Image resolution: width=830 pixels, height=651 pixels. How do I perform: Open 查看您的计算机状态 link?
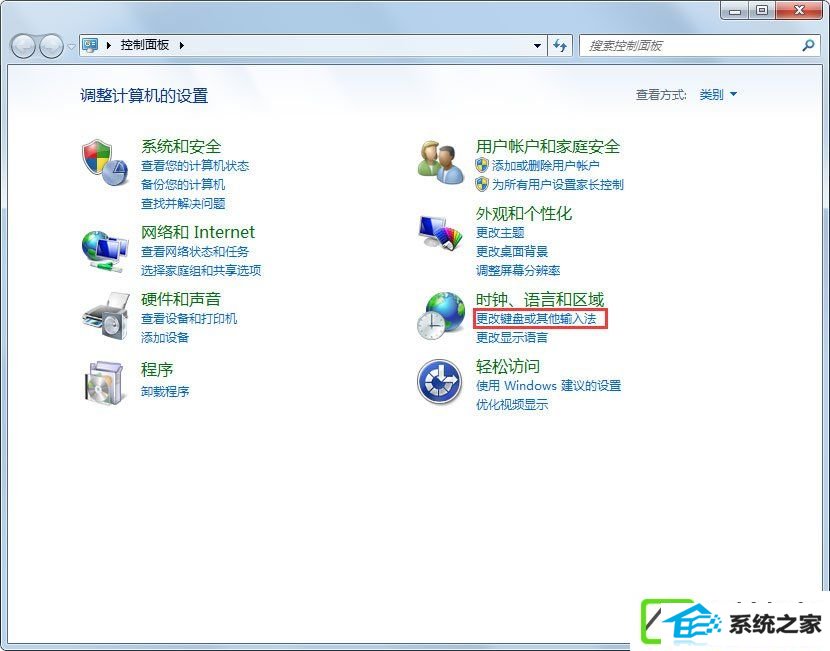pos(195,166)
